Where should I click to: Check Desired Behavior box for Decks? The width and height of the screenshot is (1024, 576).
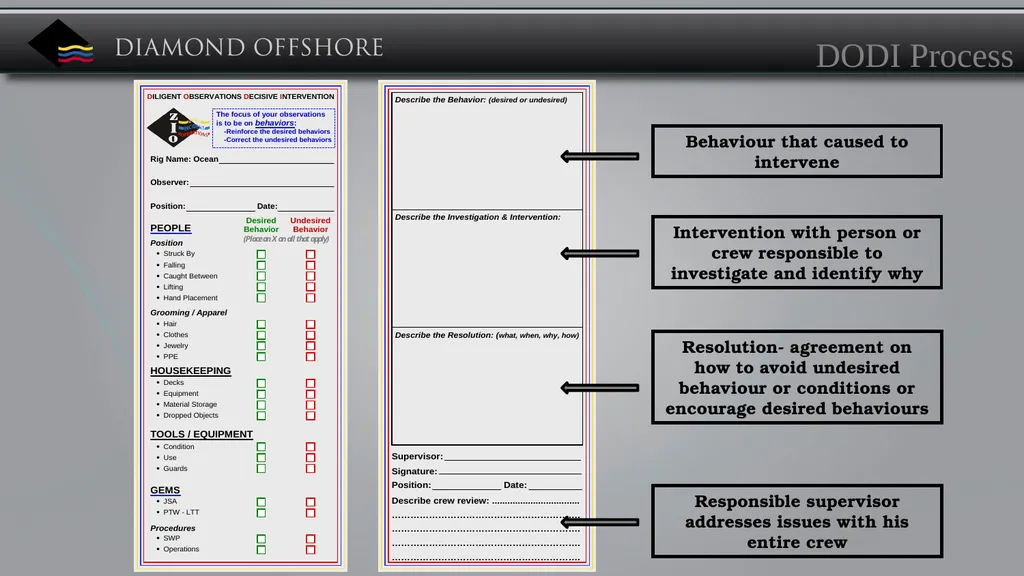coord(261,383)
